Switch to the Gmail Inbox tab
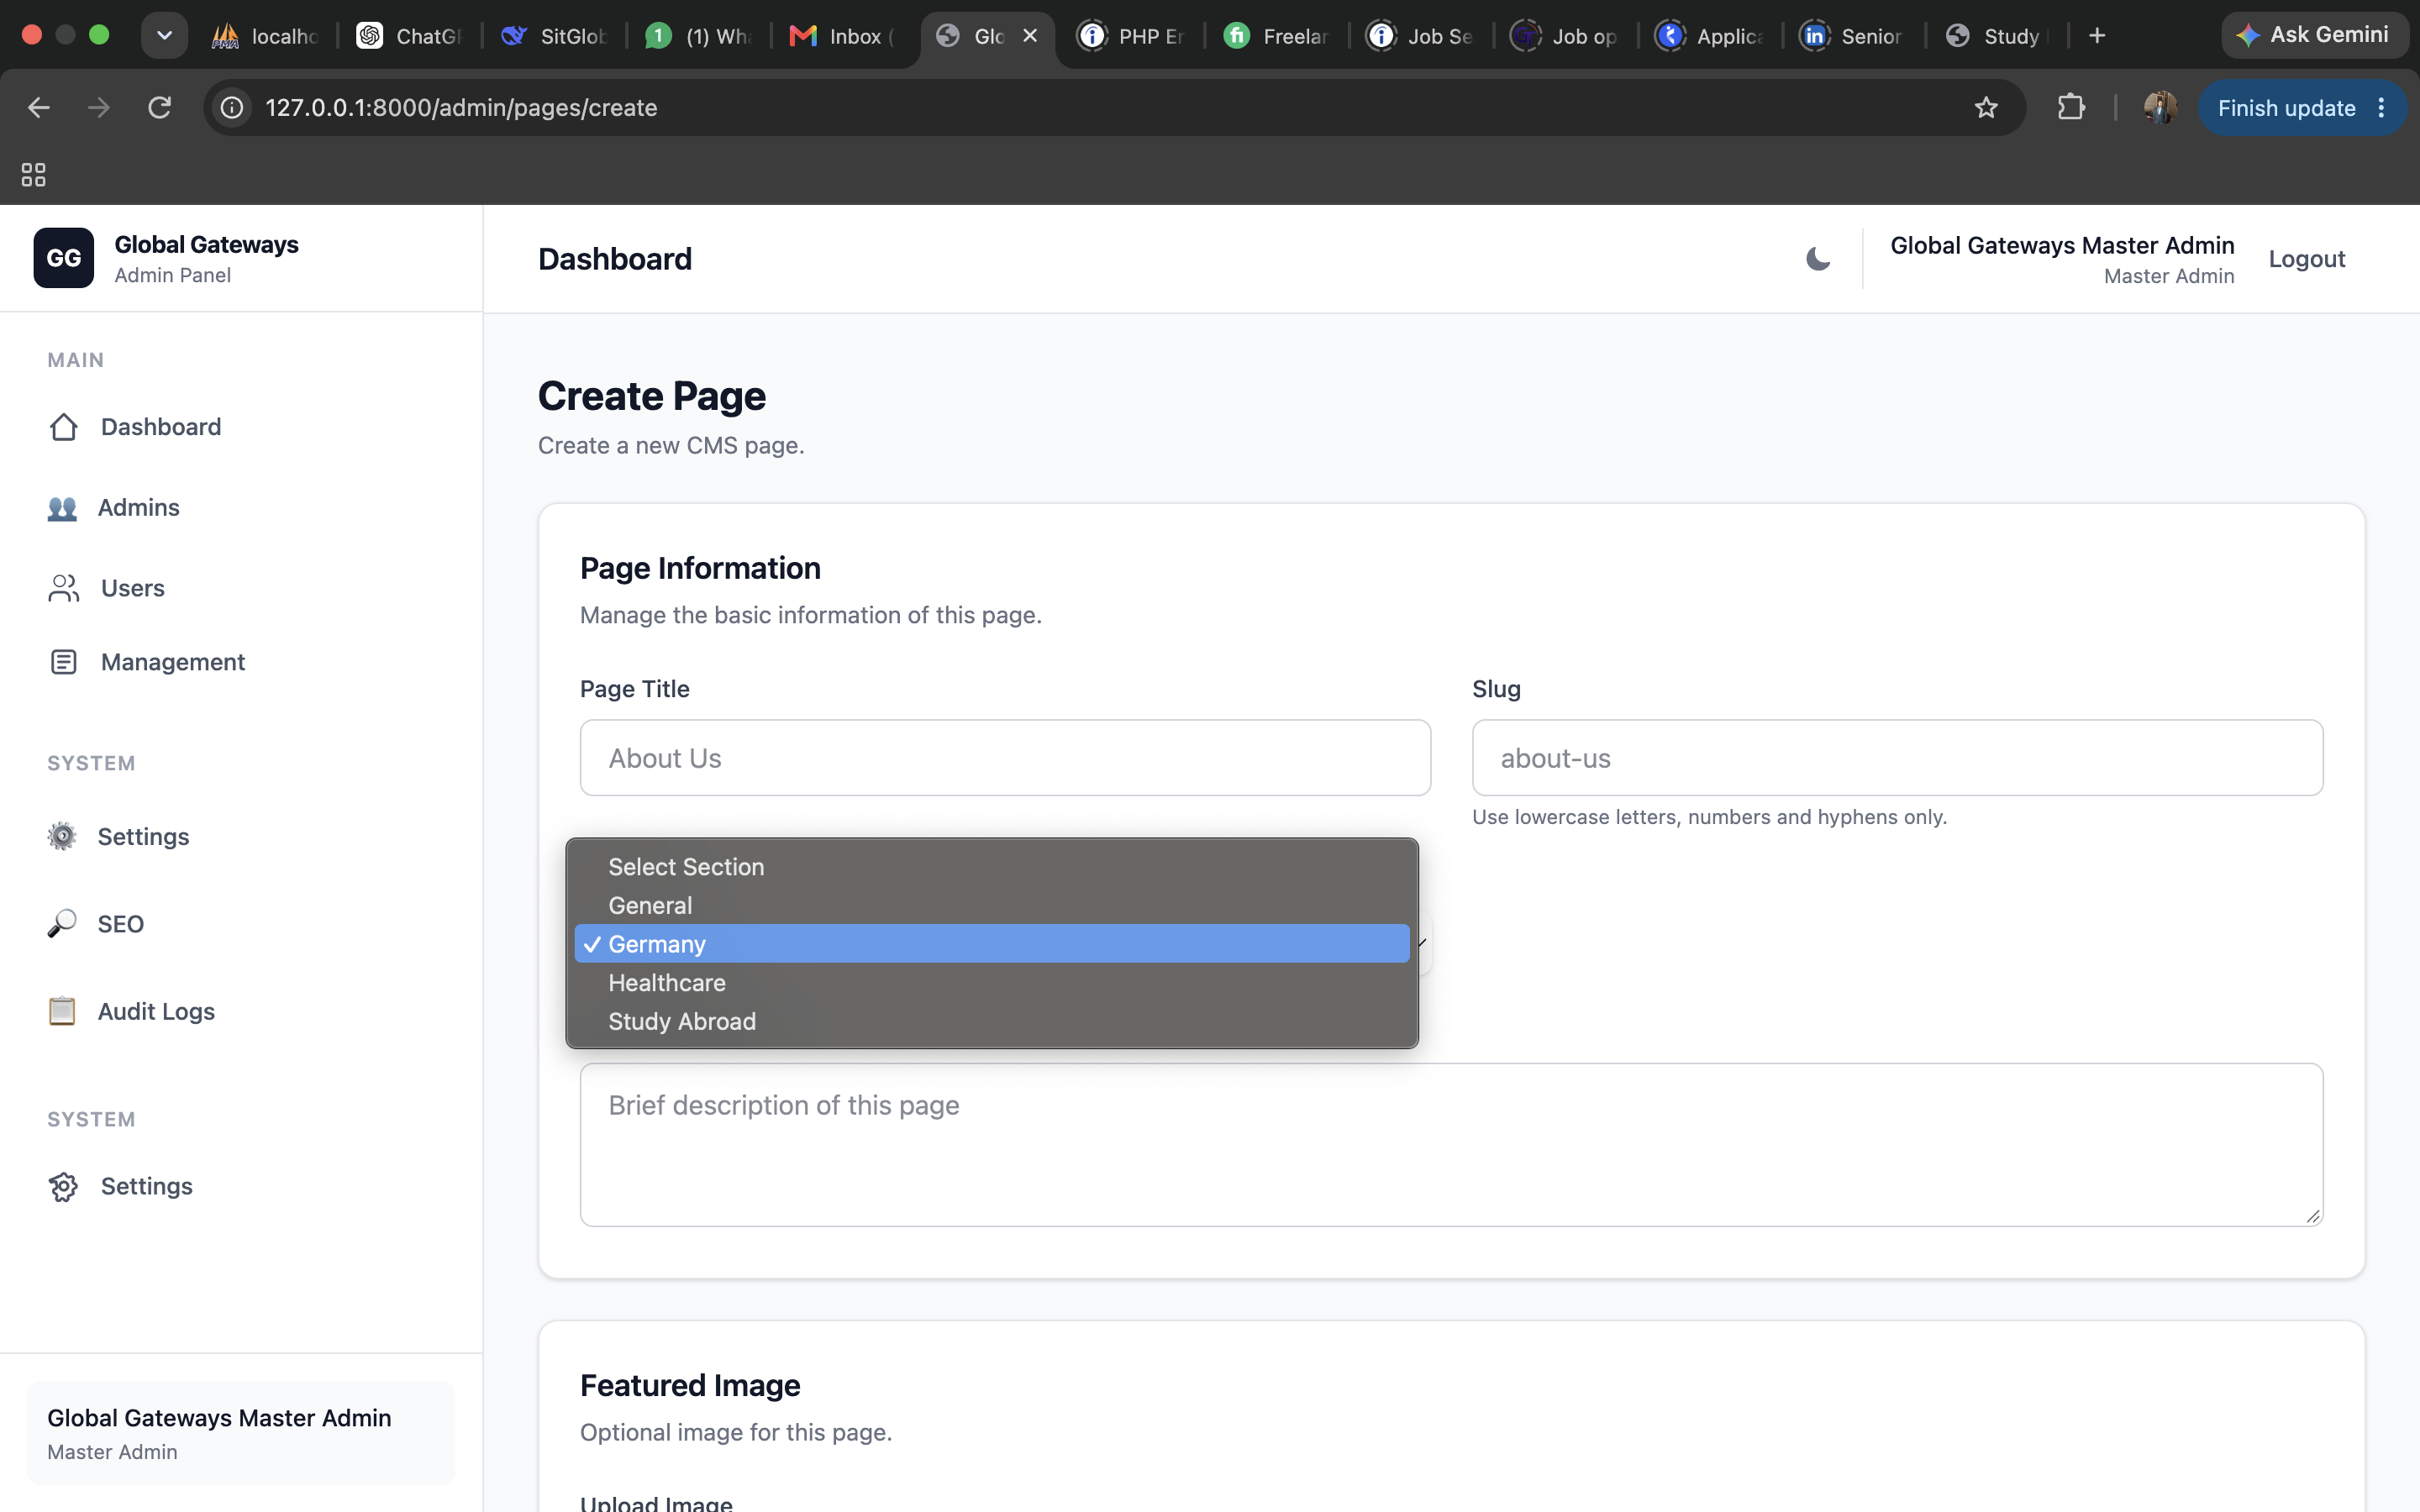 click(842, 36)
